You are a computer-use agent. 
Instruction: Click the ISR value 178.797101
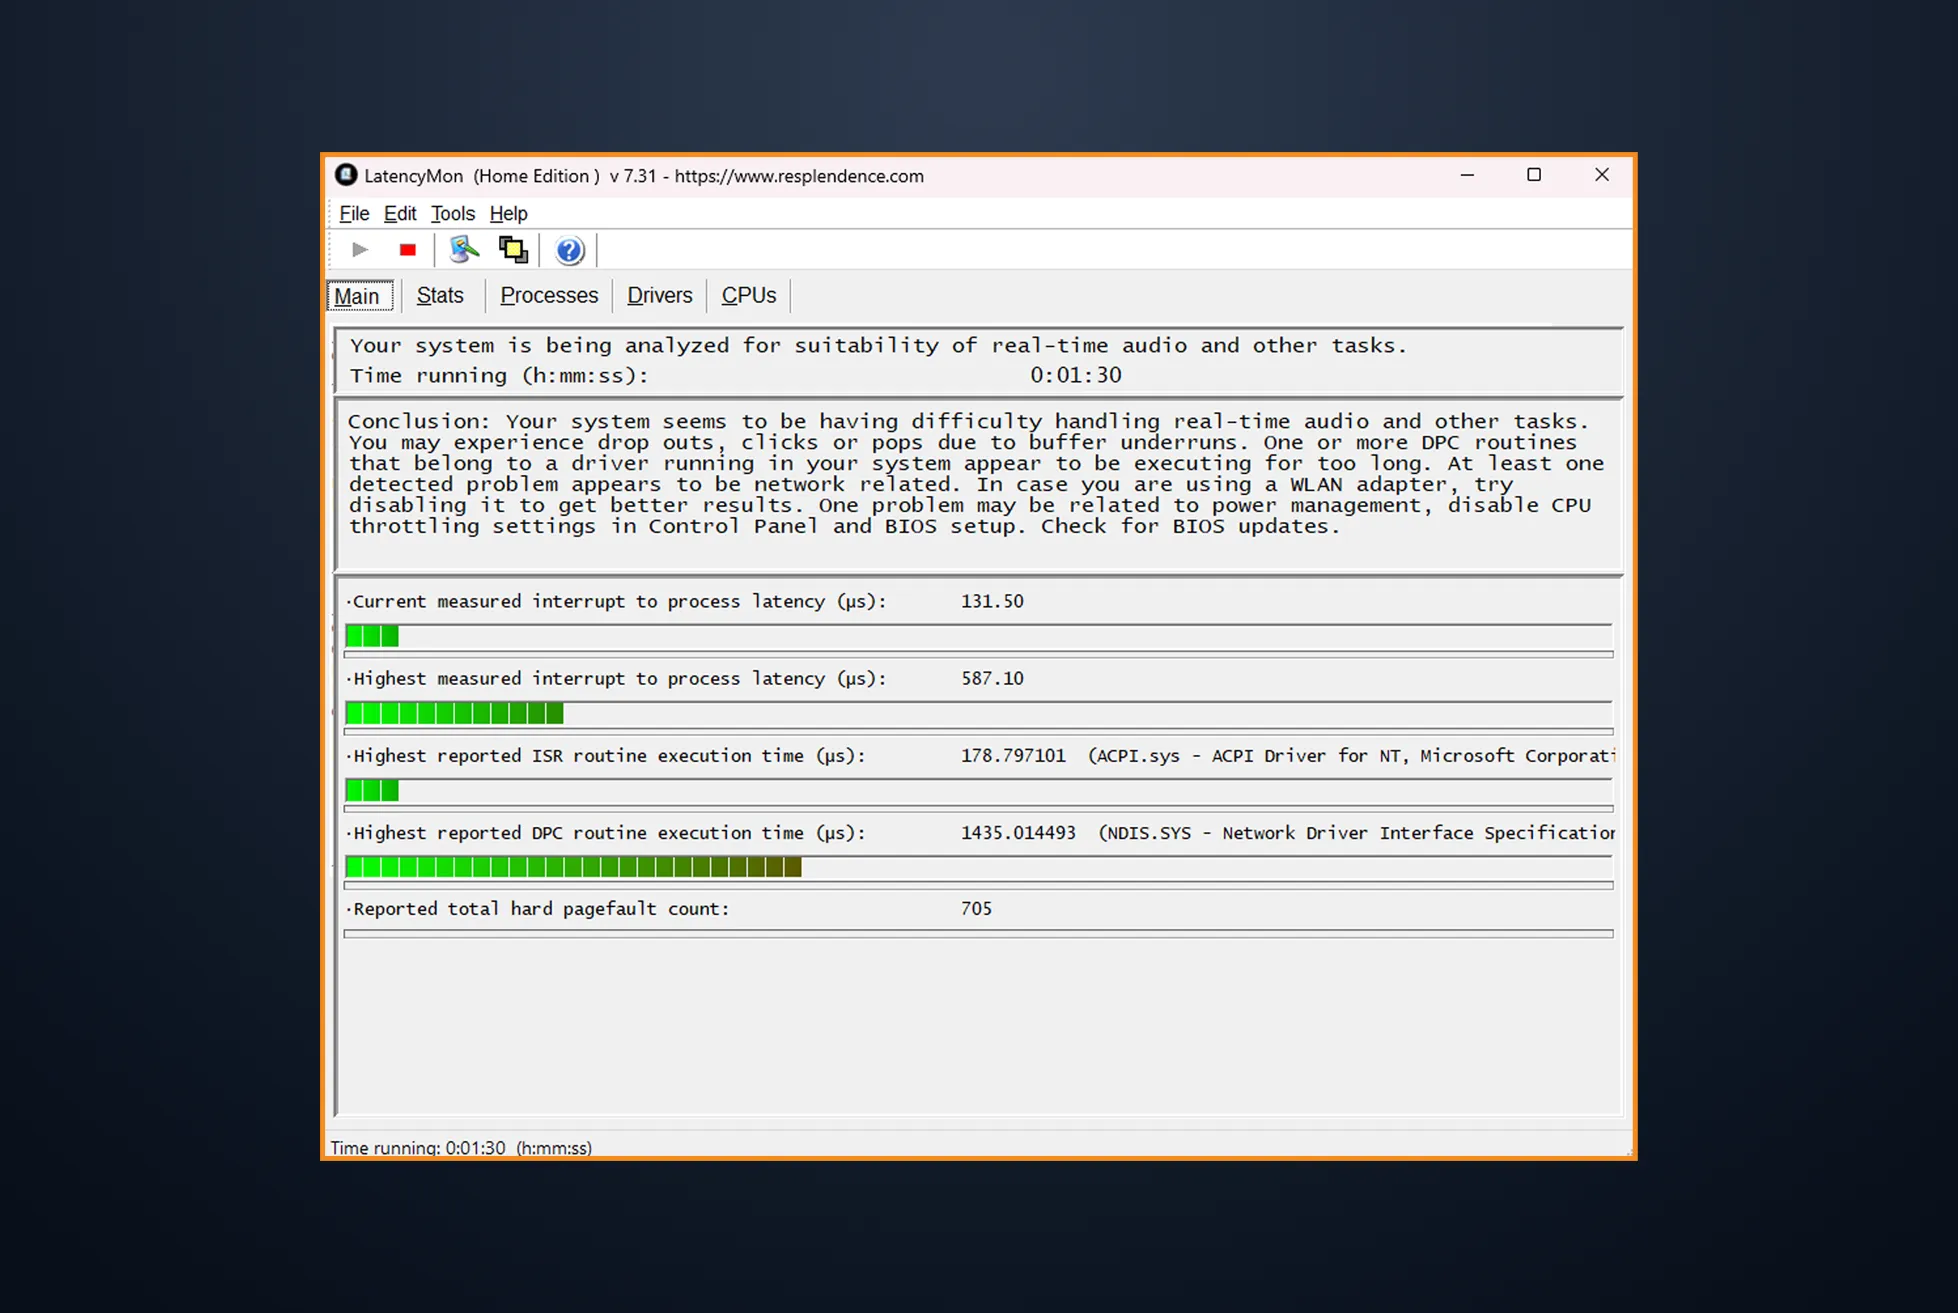click(x=1013, y=755)
